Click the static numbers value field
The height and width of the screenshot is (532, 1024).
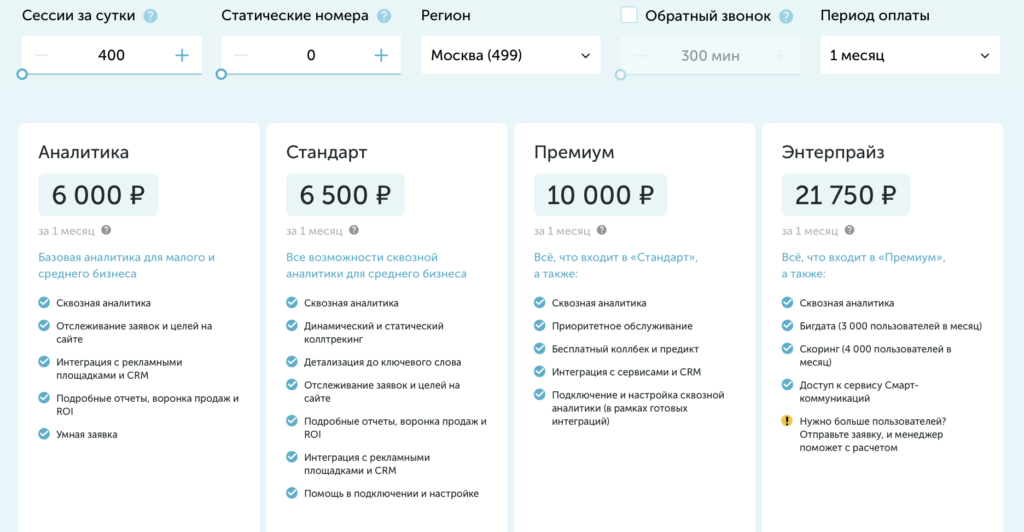click(x=310, y=55)
